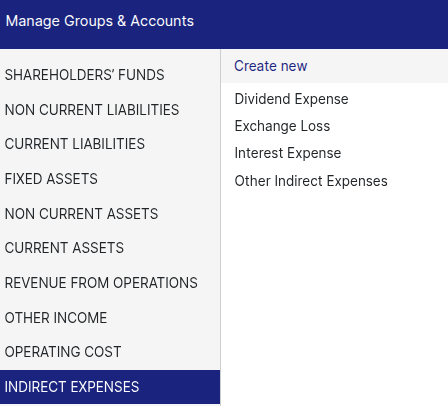The height and width of the screenshot is (406, 448).
Task: Open the Dividend Expense account
Action: 291,99
